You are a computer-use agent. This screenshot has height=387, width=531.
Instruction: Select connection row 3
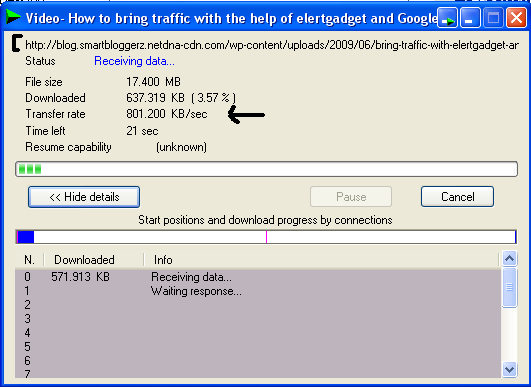click(258, 319)
